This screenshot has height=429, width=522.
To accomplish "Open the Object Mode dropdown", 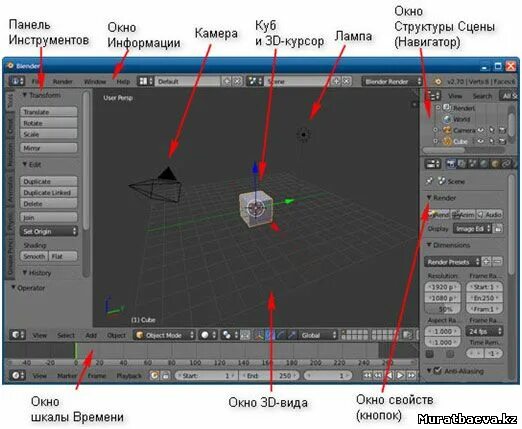I will [165, 335].
